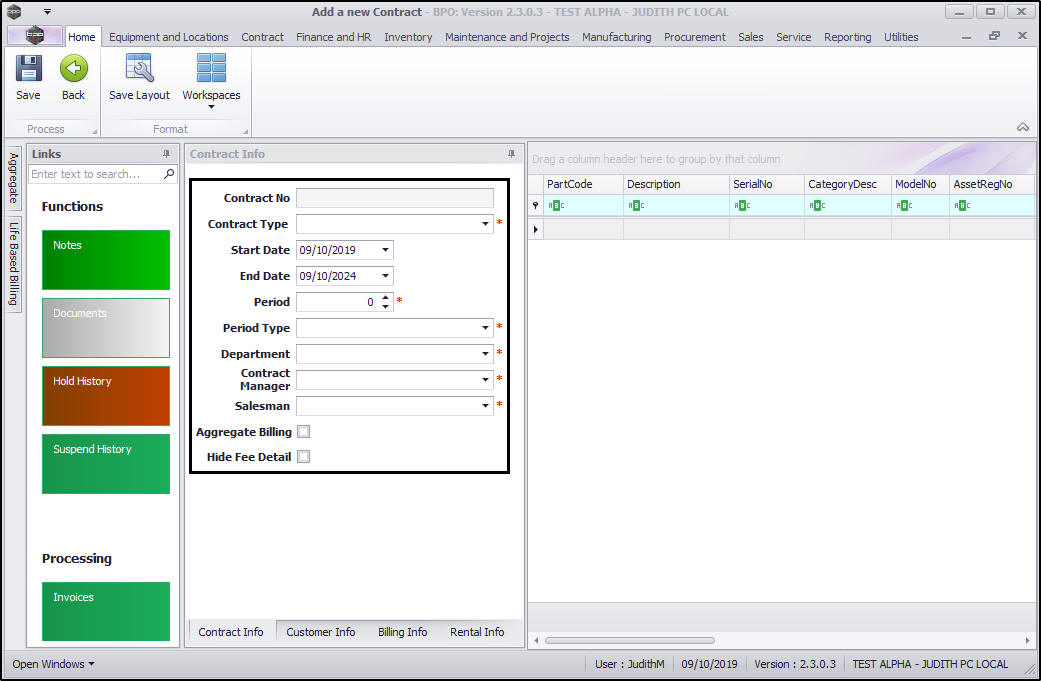Click the pin icon on Contract Info panel
The image size is (1041, 681).
[512, 154]
